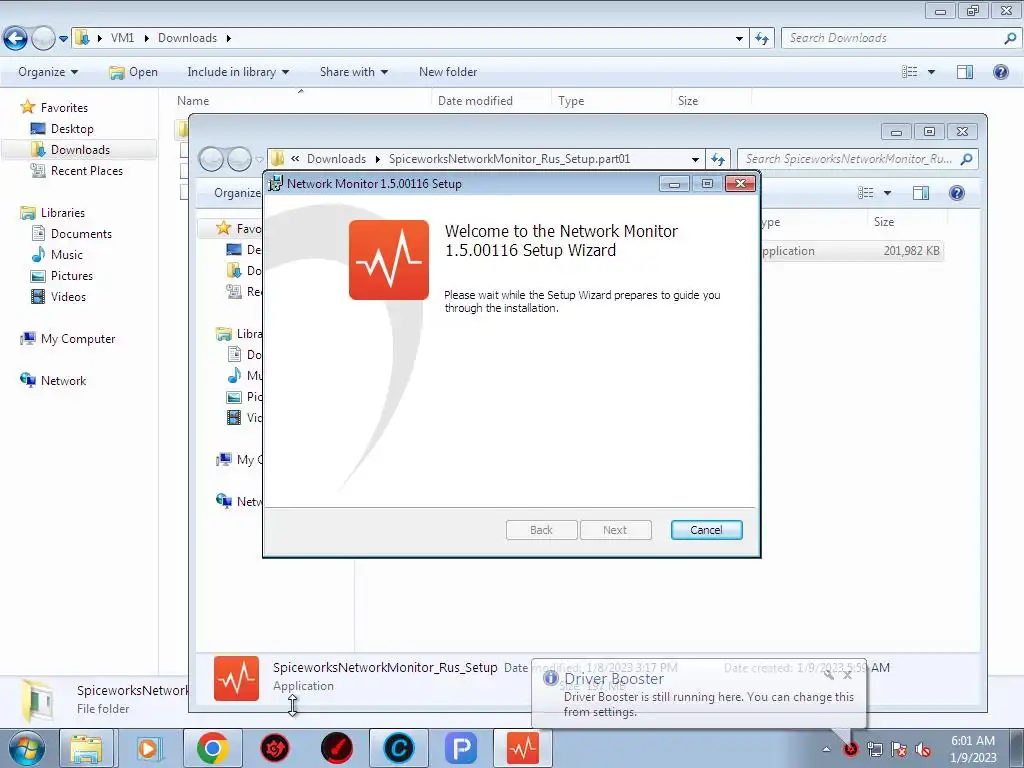Switch to Network Monitor setup taskbar button
Screen dimensions: 1024x768
pyautogui.click(x=522, y=748)
